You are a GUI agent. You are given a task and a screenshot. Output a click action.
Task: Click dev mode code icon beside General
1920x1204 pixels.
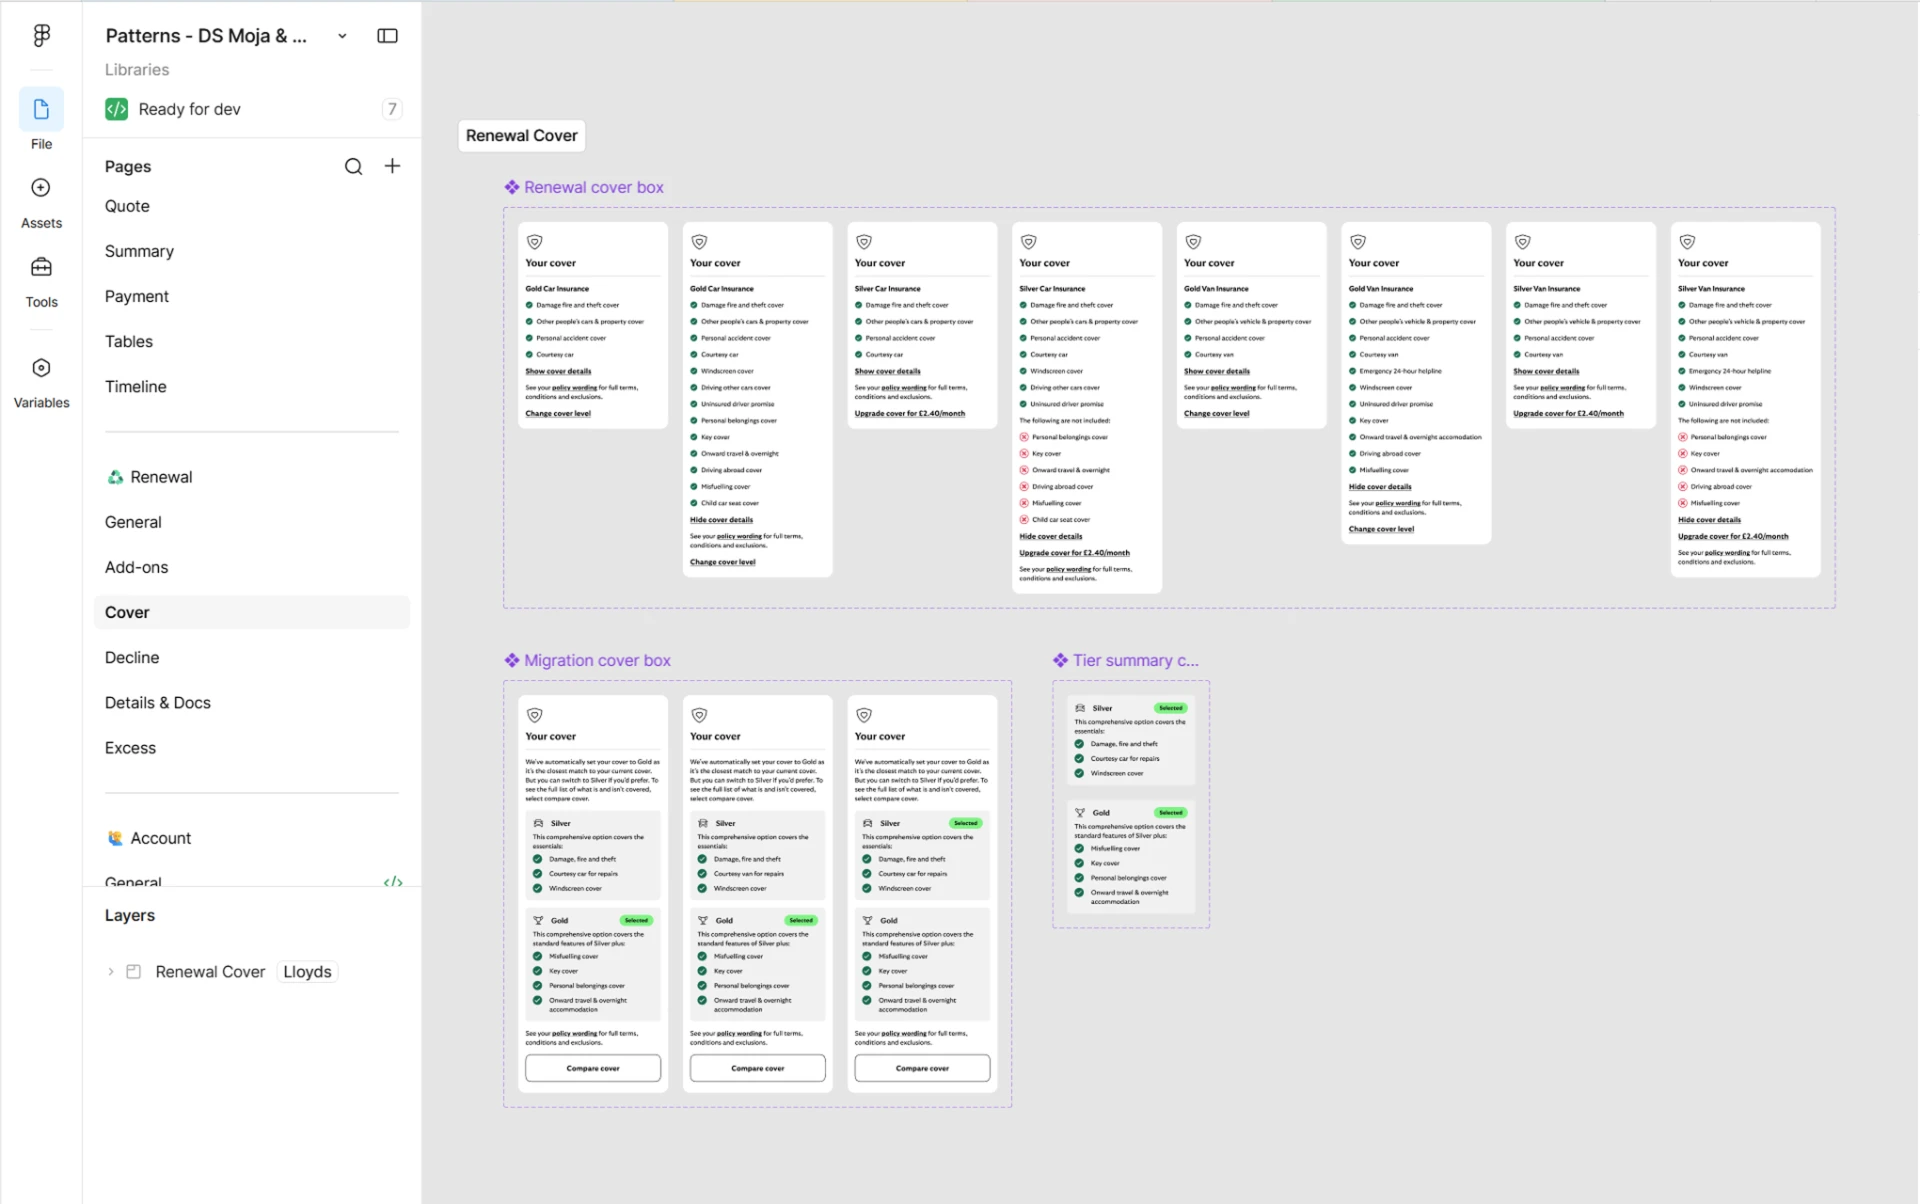pyautogui.click(x=393, y=881)
